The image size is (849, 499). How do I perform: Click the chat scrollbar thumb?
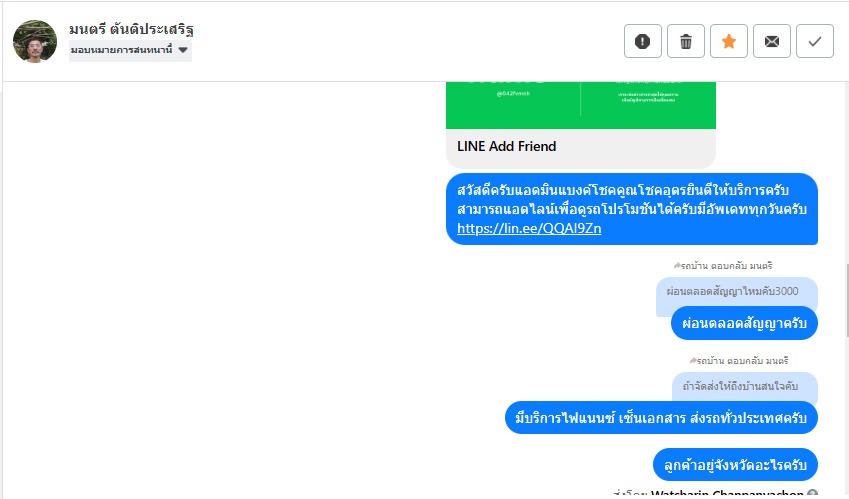coord(846,300)
